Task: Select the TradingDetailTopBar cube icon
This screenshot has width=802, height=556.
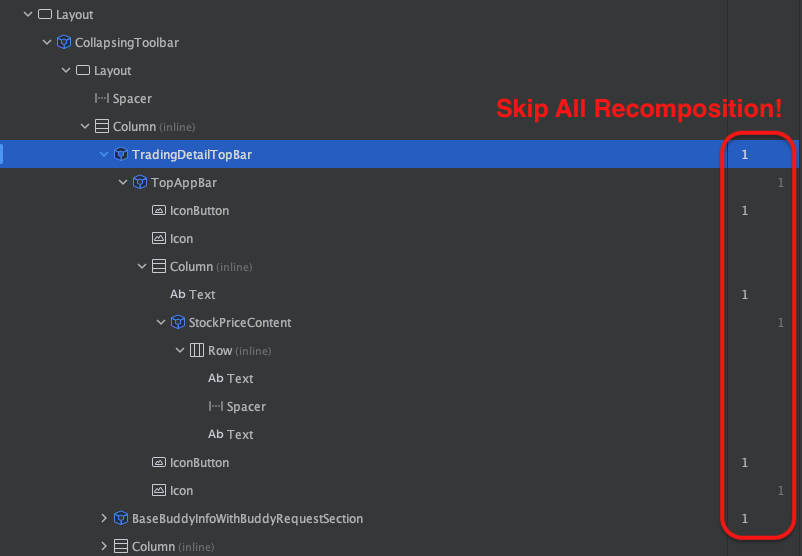Action: (x=121, y=154)
